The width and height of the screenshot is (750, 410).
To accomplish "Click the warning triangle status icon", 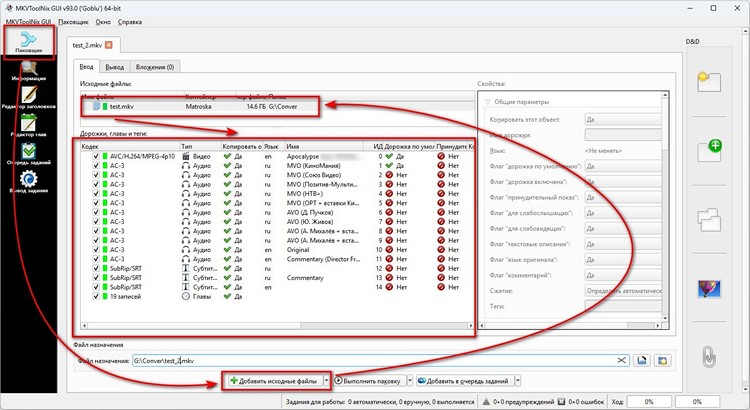I will [x=486, y=401].
